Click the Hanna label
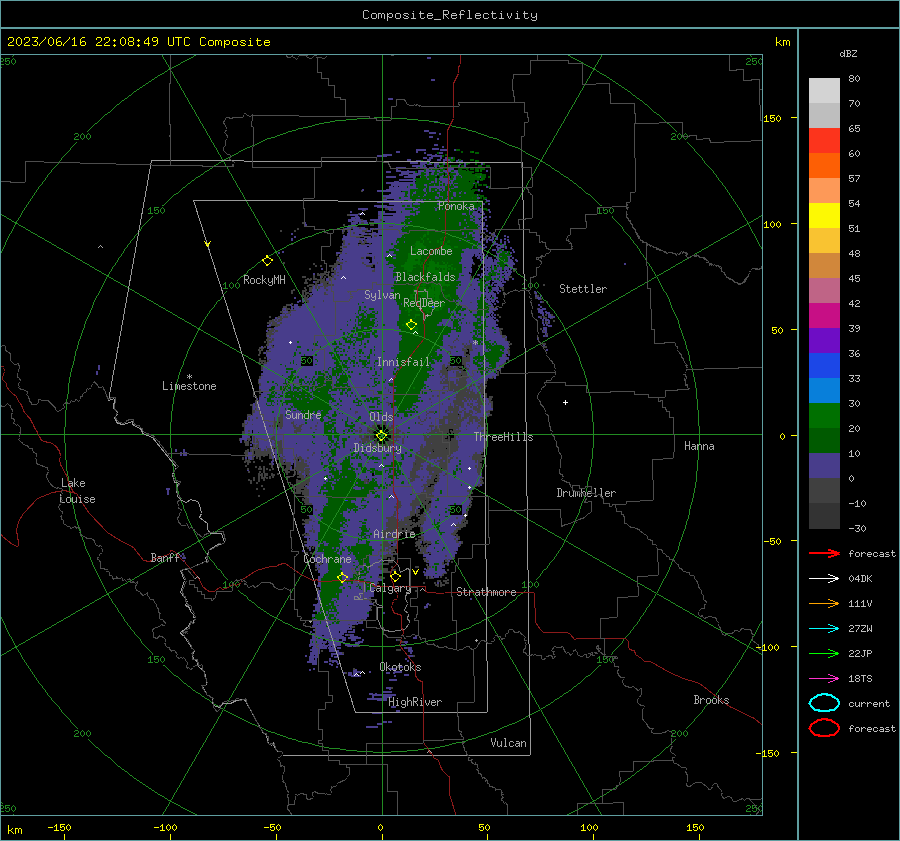Screen dimensions: 900x841 [x=699, y=446]
